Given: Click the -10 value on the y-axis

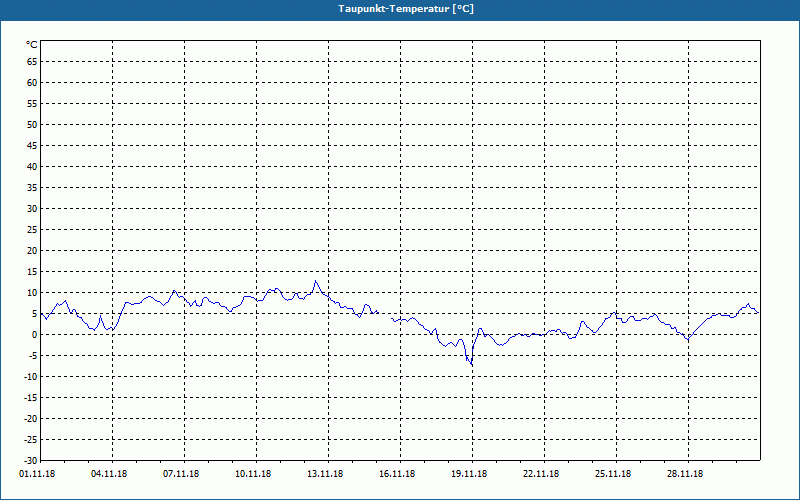Looking at the screenshot, I should (x=31, y=377).
